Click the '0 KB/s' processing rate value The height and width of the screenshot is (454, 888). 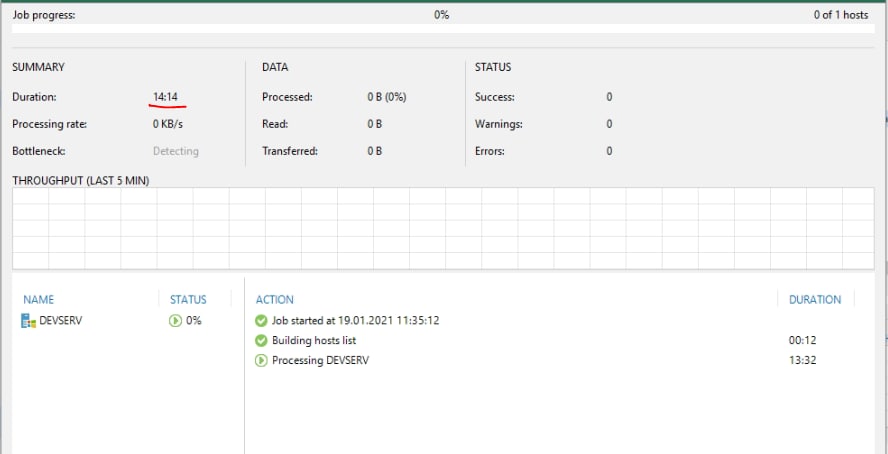tap(168, 124)
